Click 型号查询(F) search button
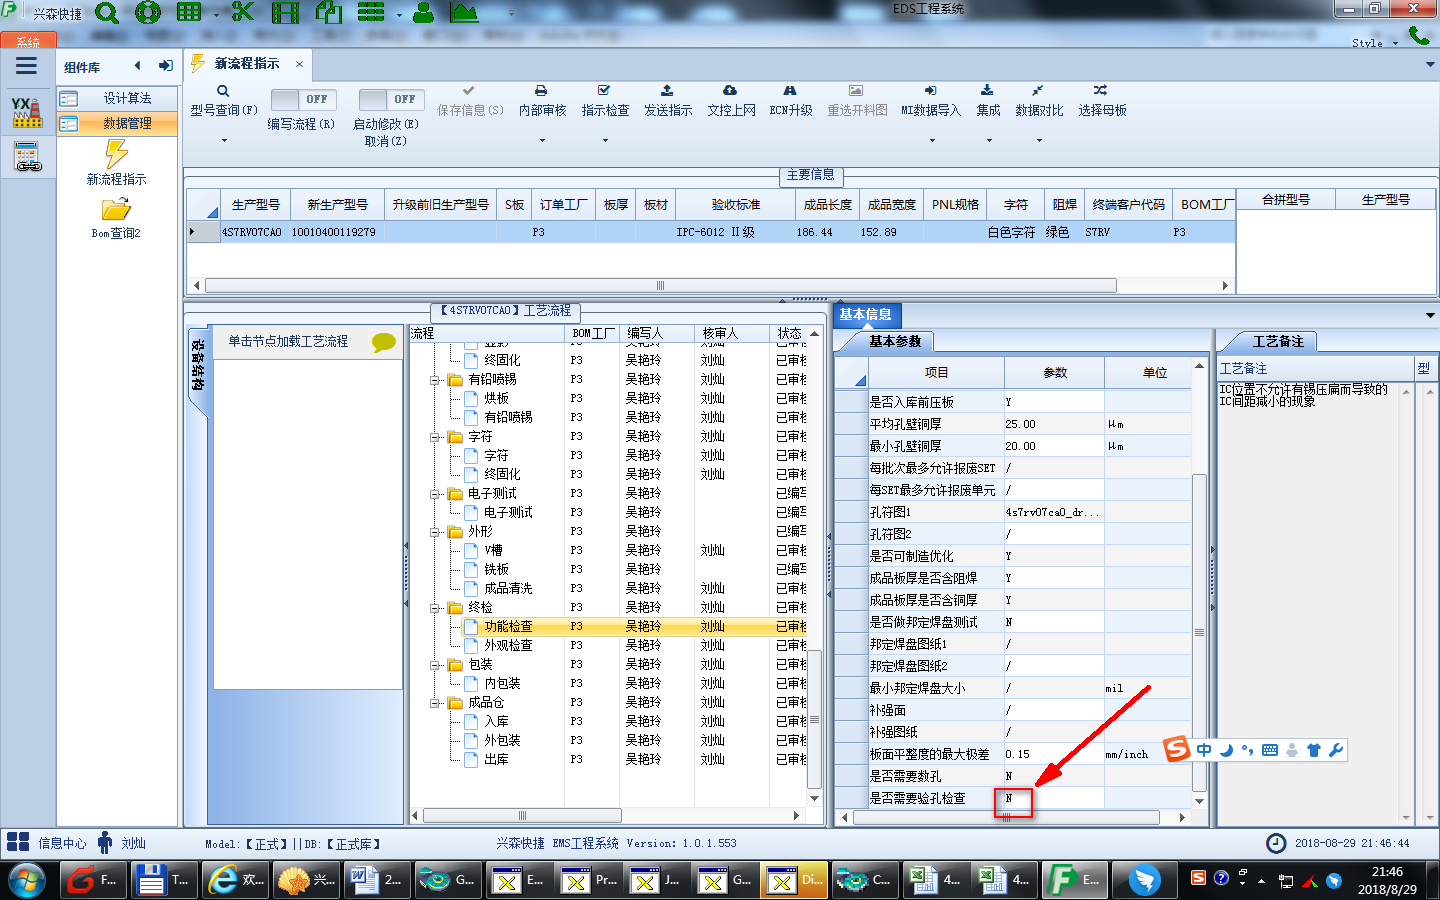 tap(224, 101)
